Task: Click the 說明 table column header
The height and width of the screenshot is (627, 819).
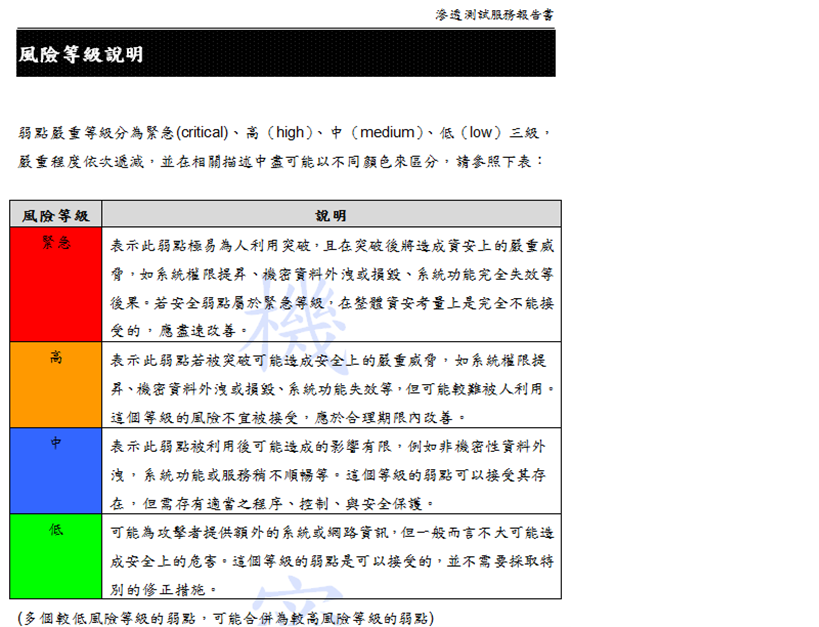Action: (x=331, y=215)
